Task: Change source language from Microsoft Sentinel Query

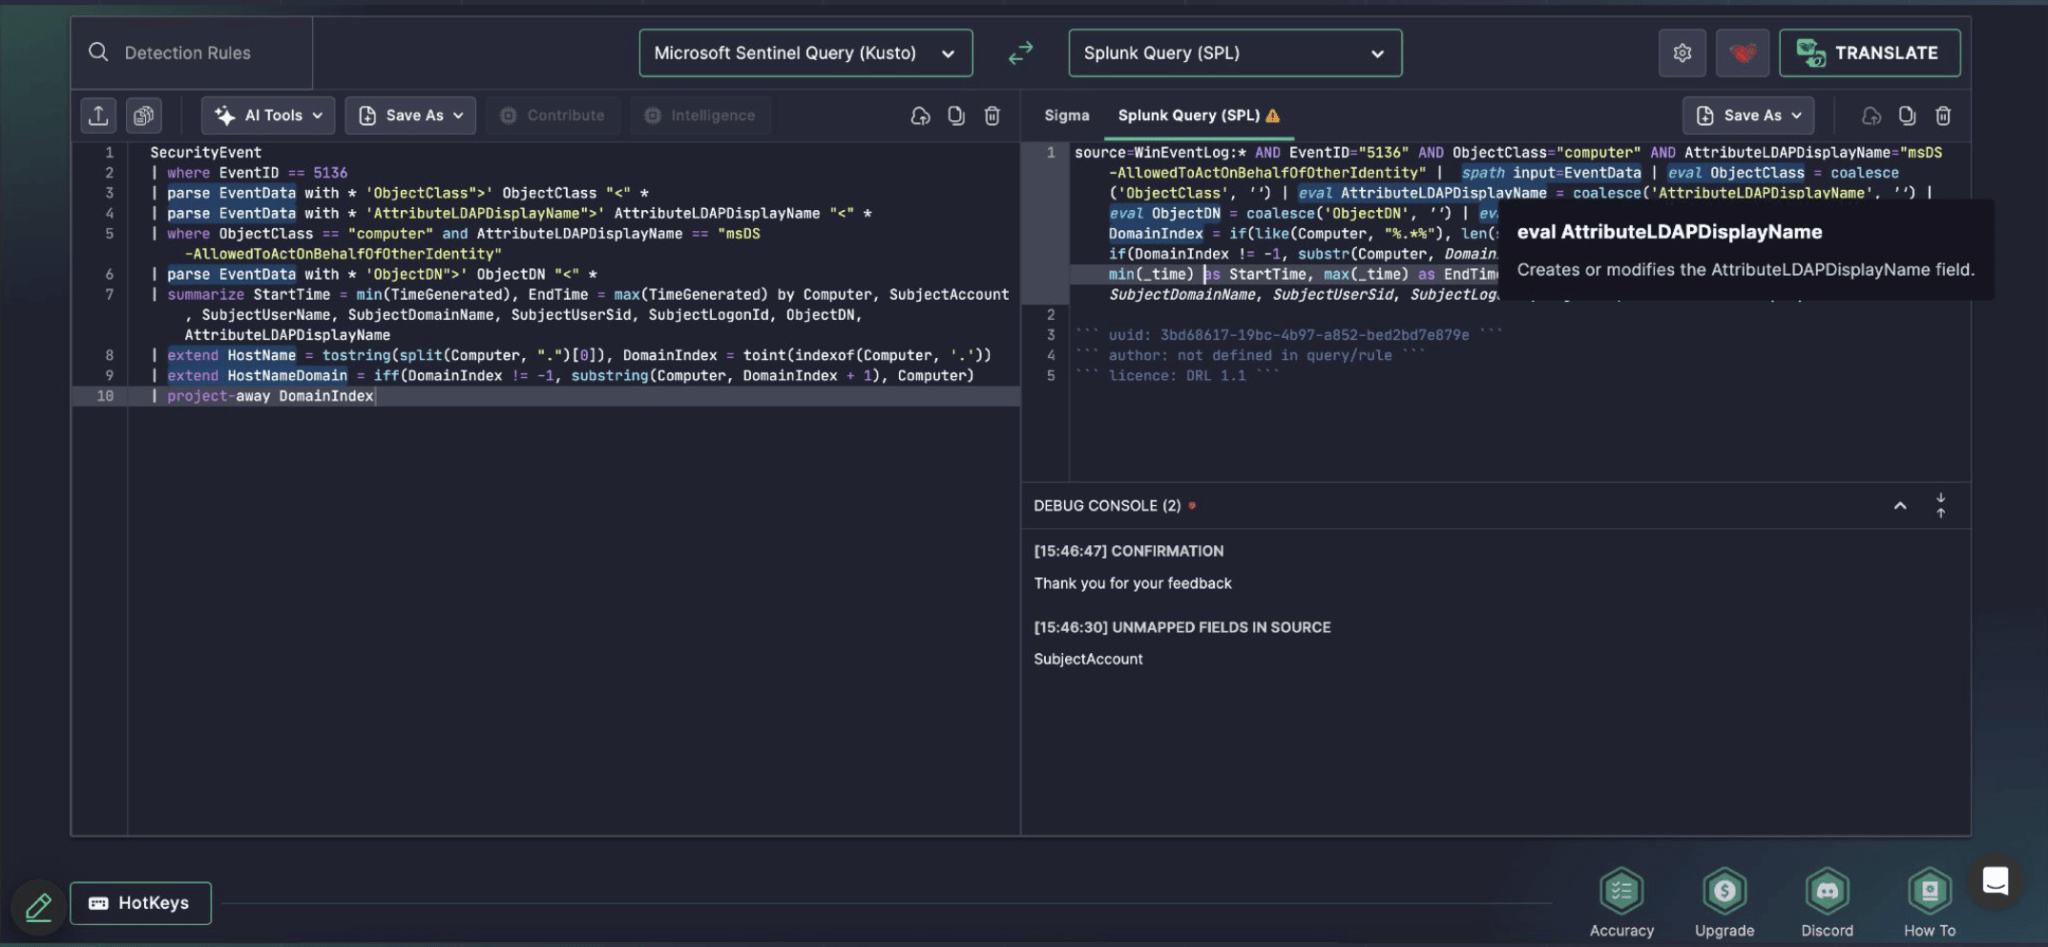Action: coord(805,53)
